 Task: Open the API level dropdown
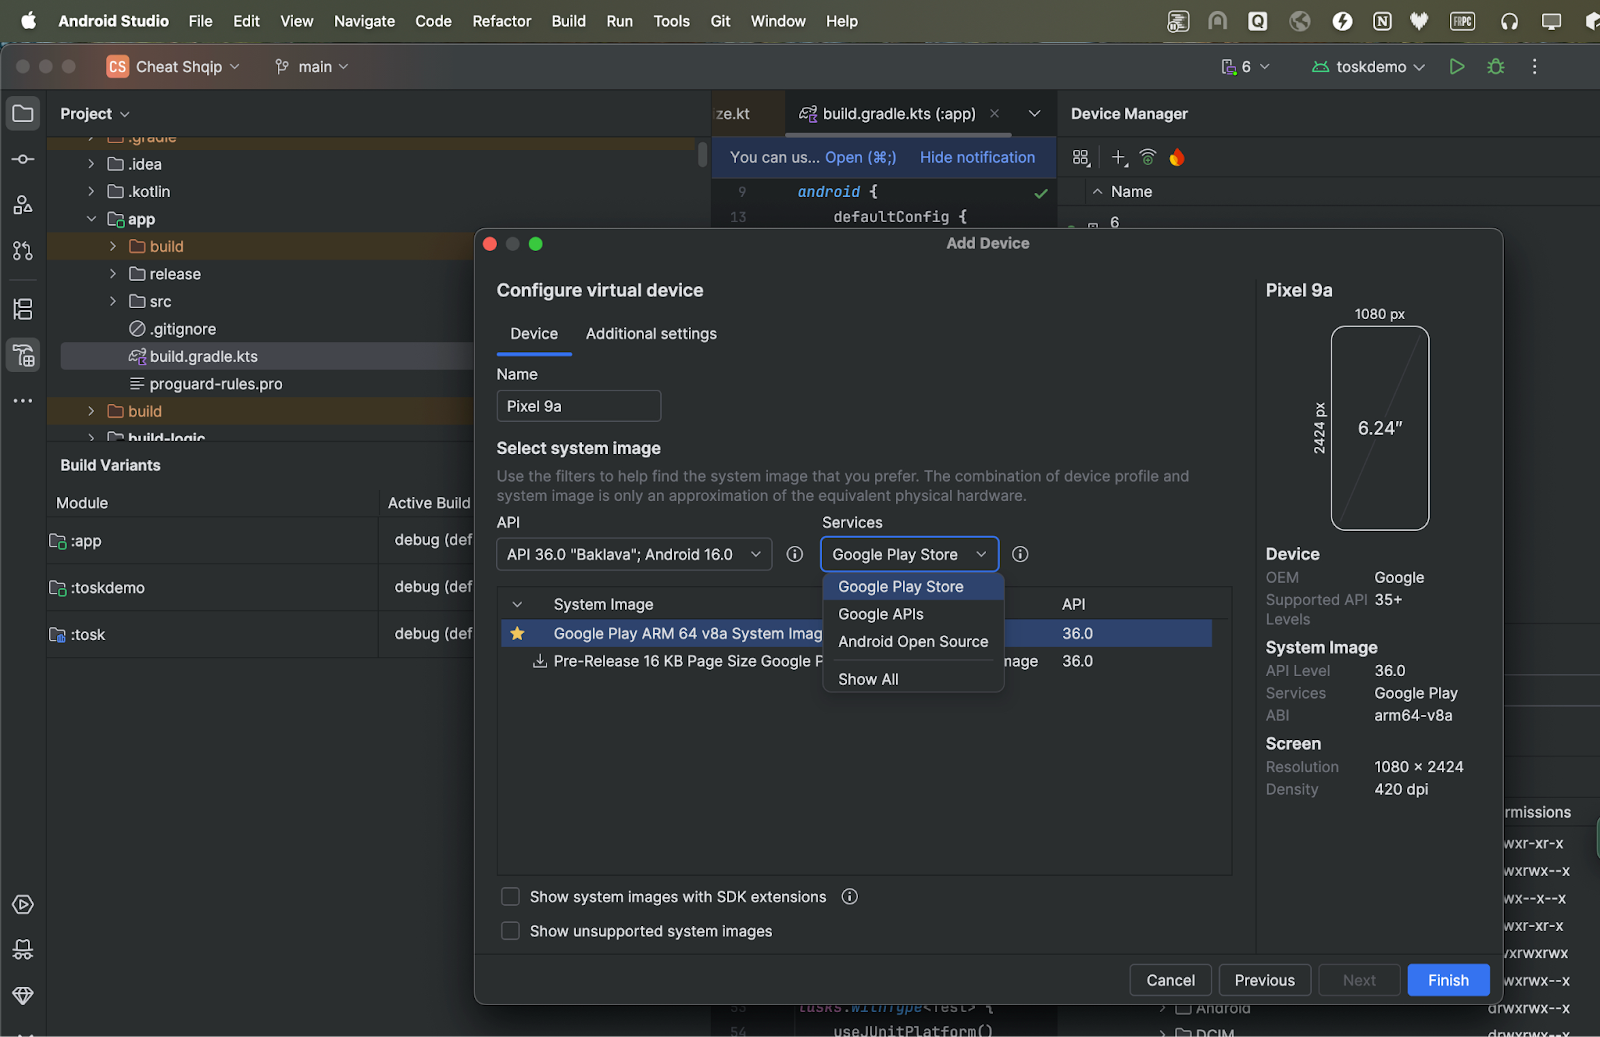point(633,554)
